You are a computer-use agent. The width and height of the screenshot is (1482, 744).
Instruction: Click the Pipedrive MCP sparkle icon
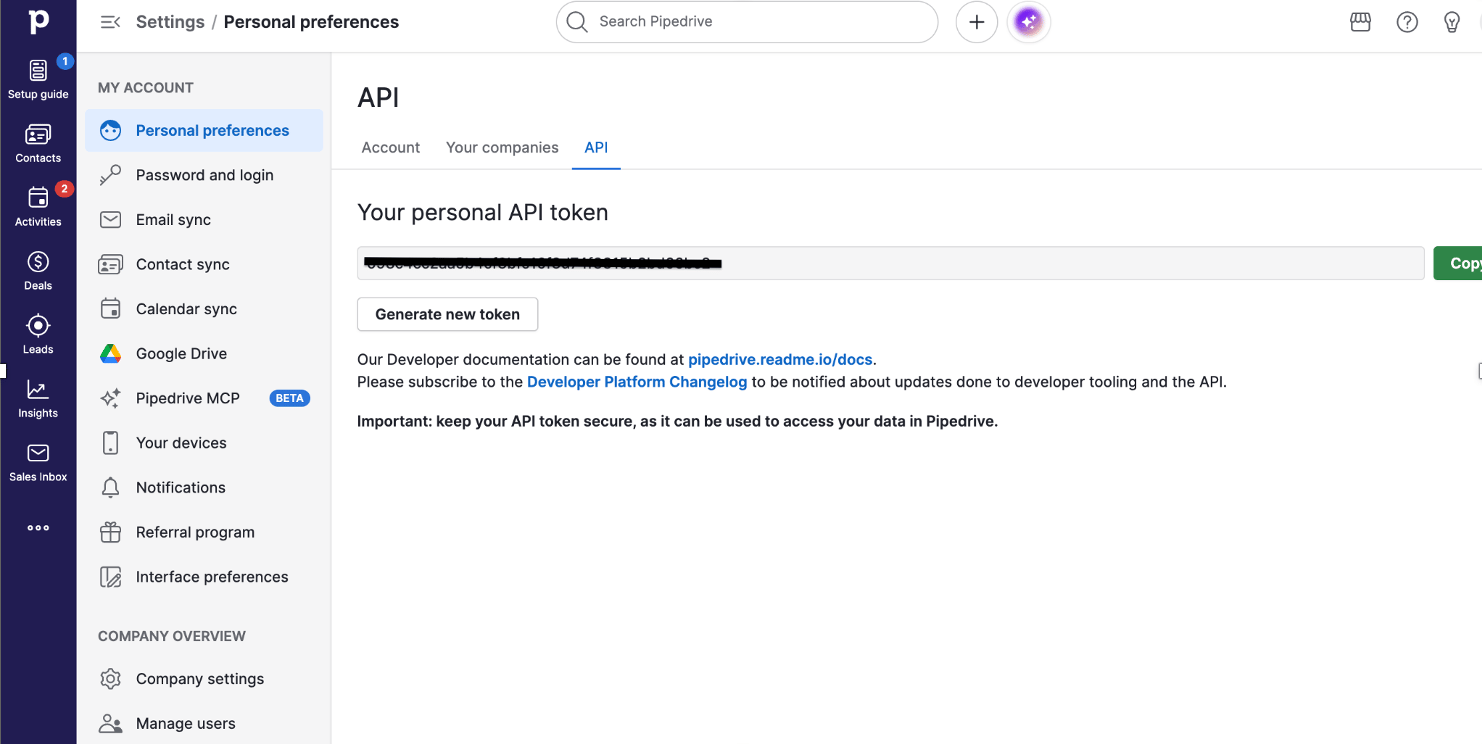click(110, 398)
